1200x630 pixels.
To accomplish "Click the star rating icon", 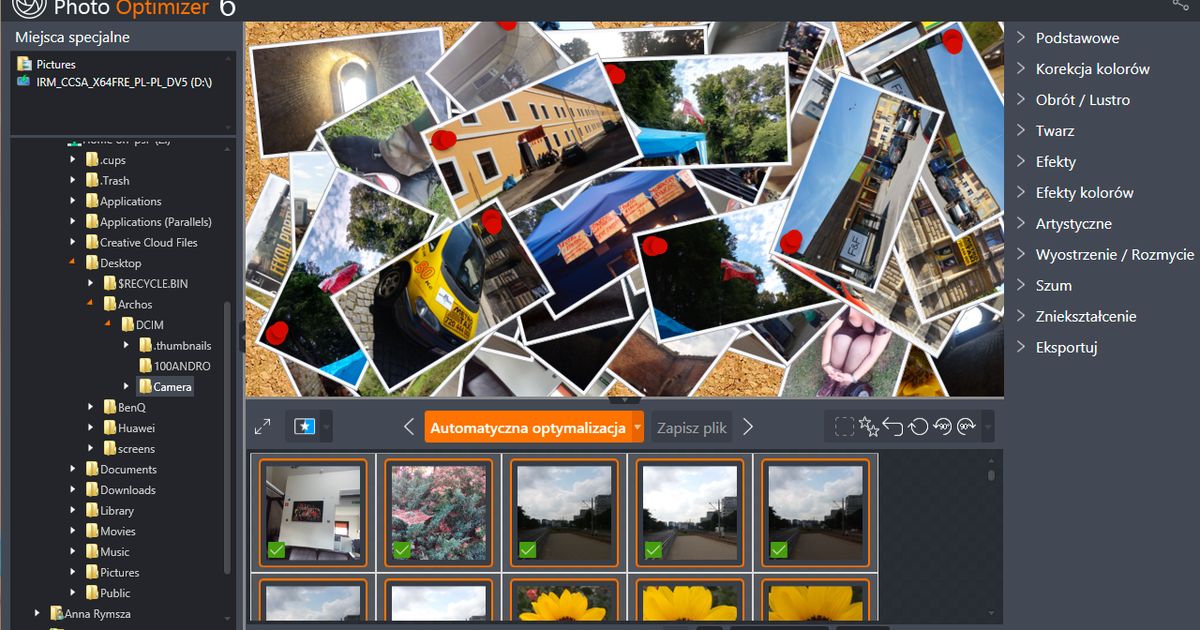I will click(869, 426).
